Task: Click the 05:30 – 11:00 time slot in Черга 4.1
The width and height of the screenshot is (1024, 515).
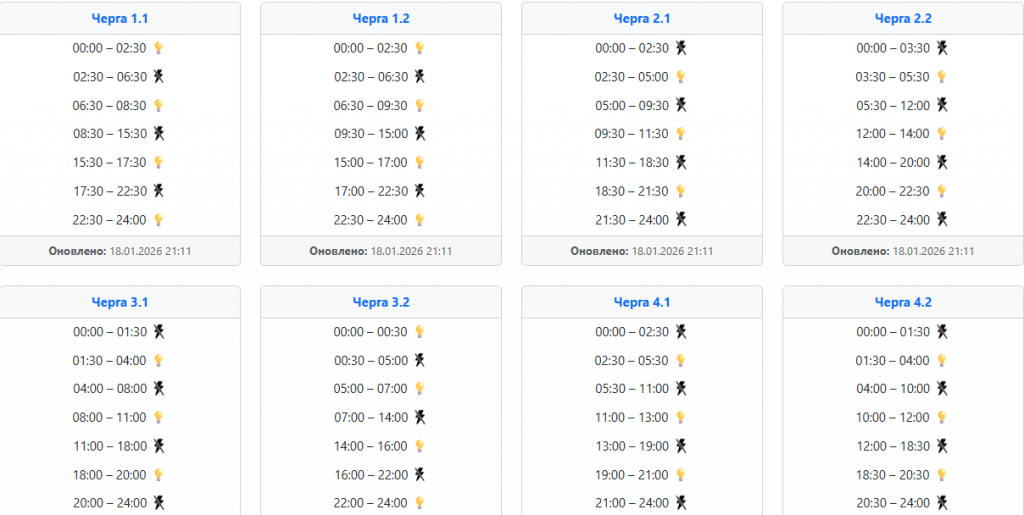Action: coord(632,389)
